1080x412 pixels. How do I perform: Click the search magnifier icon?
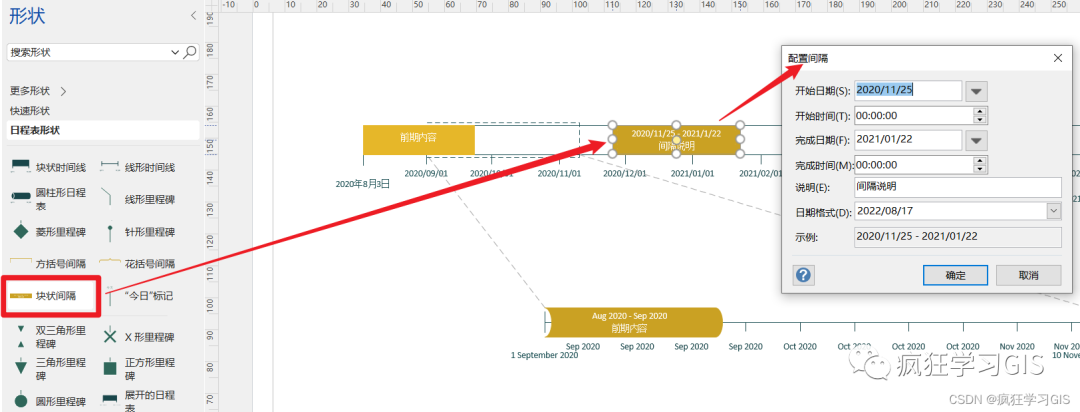tap(191, 52)
